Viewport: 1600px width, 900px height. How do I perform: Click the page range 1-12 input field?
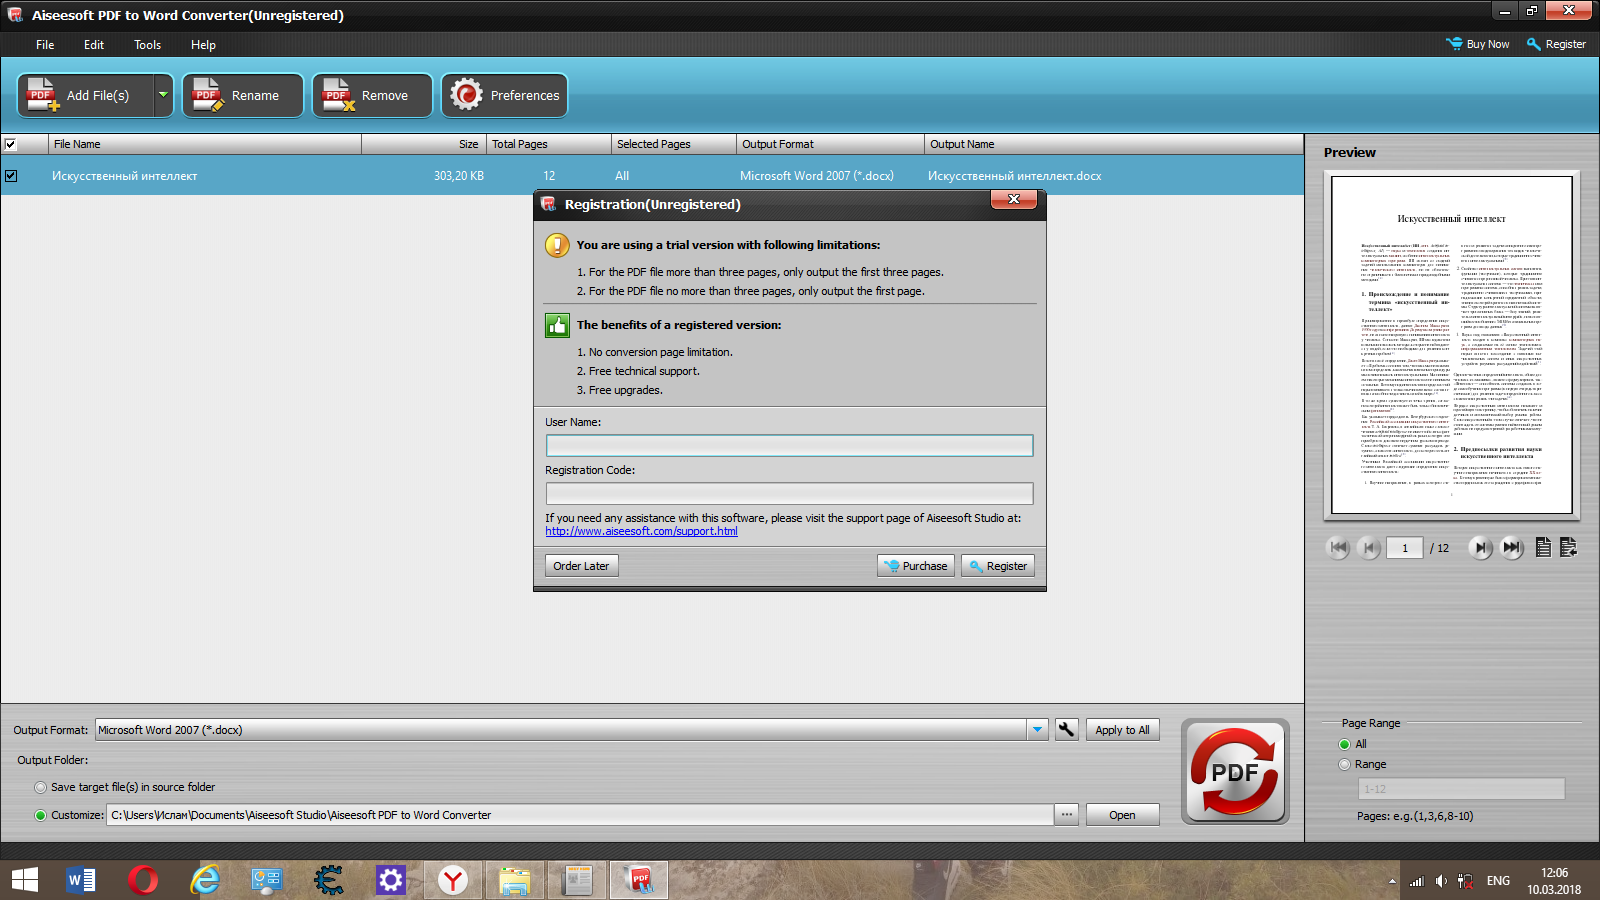1461,789
